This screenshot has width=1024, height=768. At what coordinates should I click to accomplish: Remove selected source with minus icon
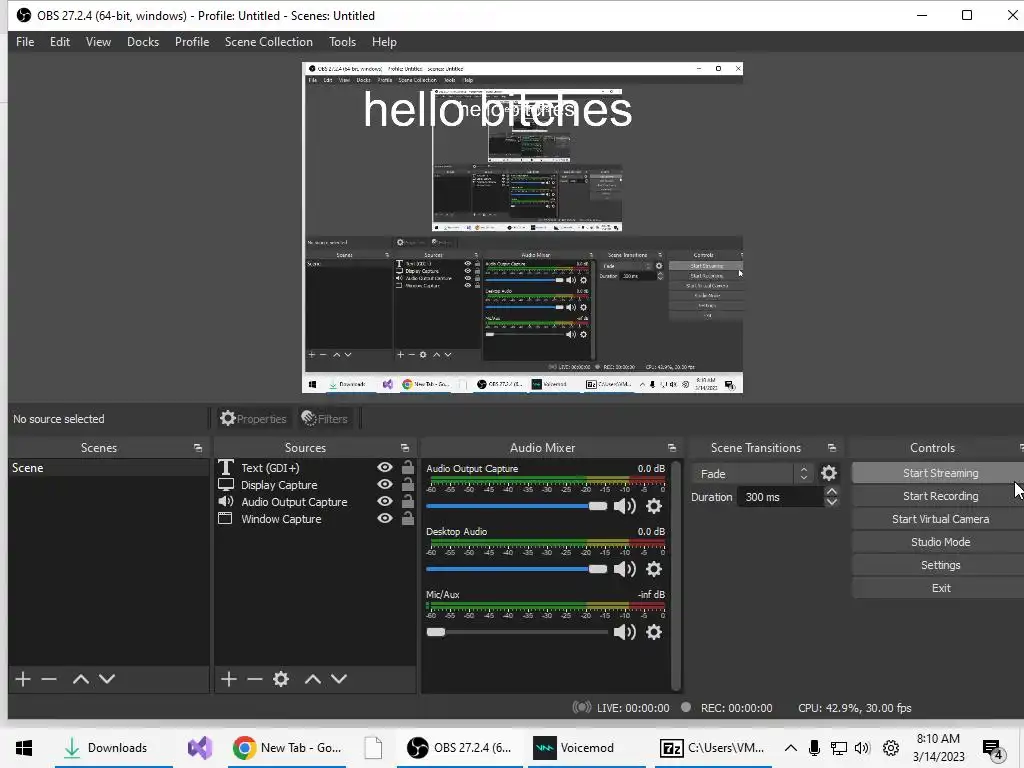255,679
